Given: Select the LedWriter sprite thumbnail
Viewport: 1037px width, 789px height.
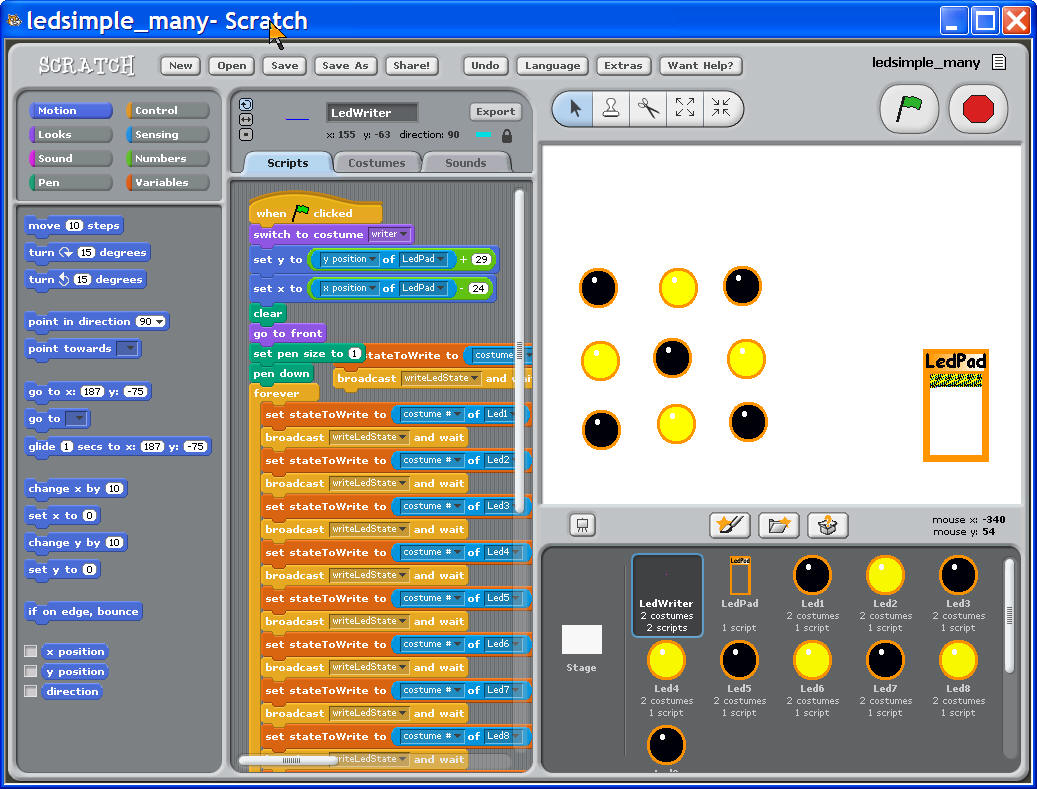Looking at the screenshot, I should pos(667,595).
